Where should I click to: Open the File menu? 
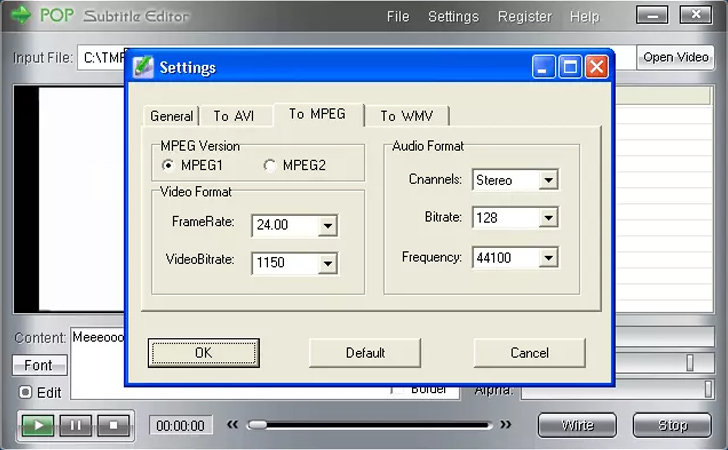click(398, 17)
